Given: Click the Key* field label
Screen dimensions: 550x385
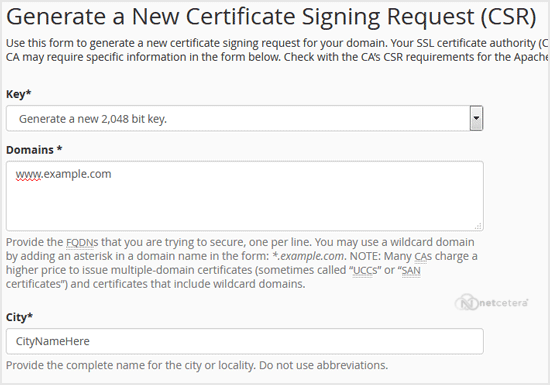Looking at the screenshot, I should (19, 94).
